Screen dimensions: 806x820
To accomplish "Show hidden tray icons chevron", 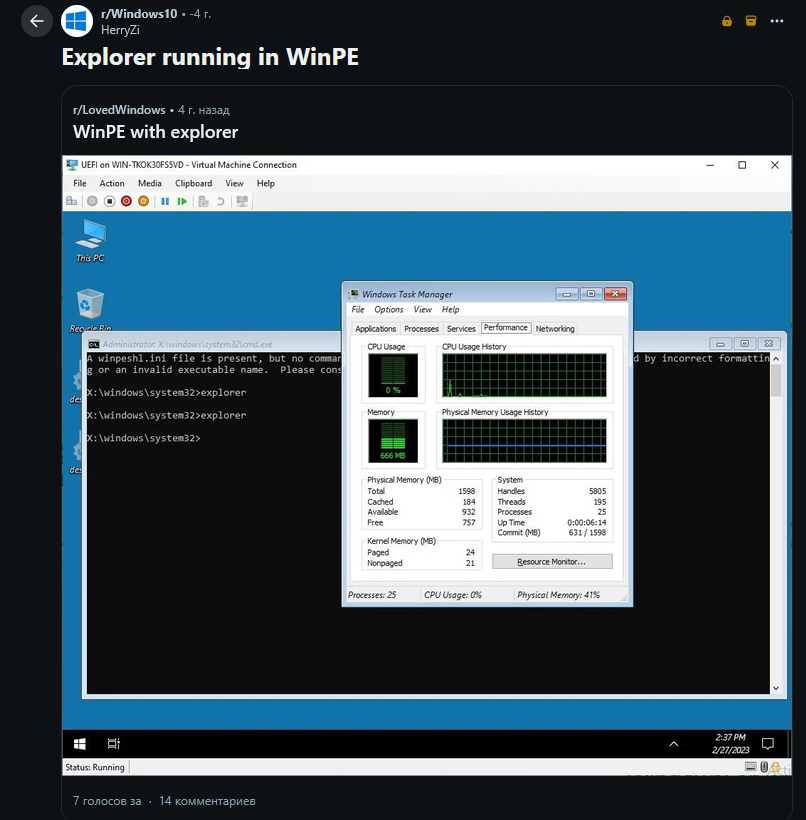I will 674,744.
